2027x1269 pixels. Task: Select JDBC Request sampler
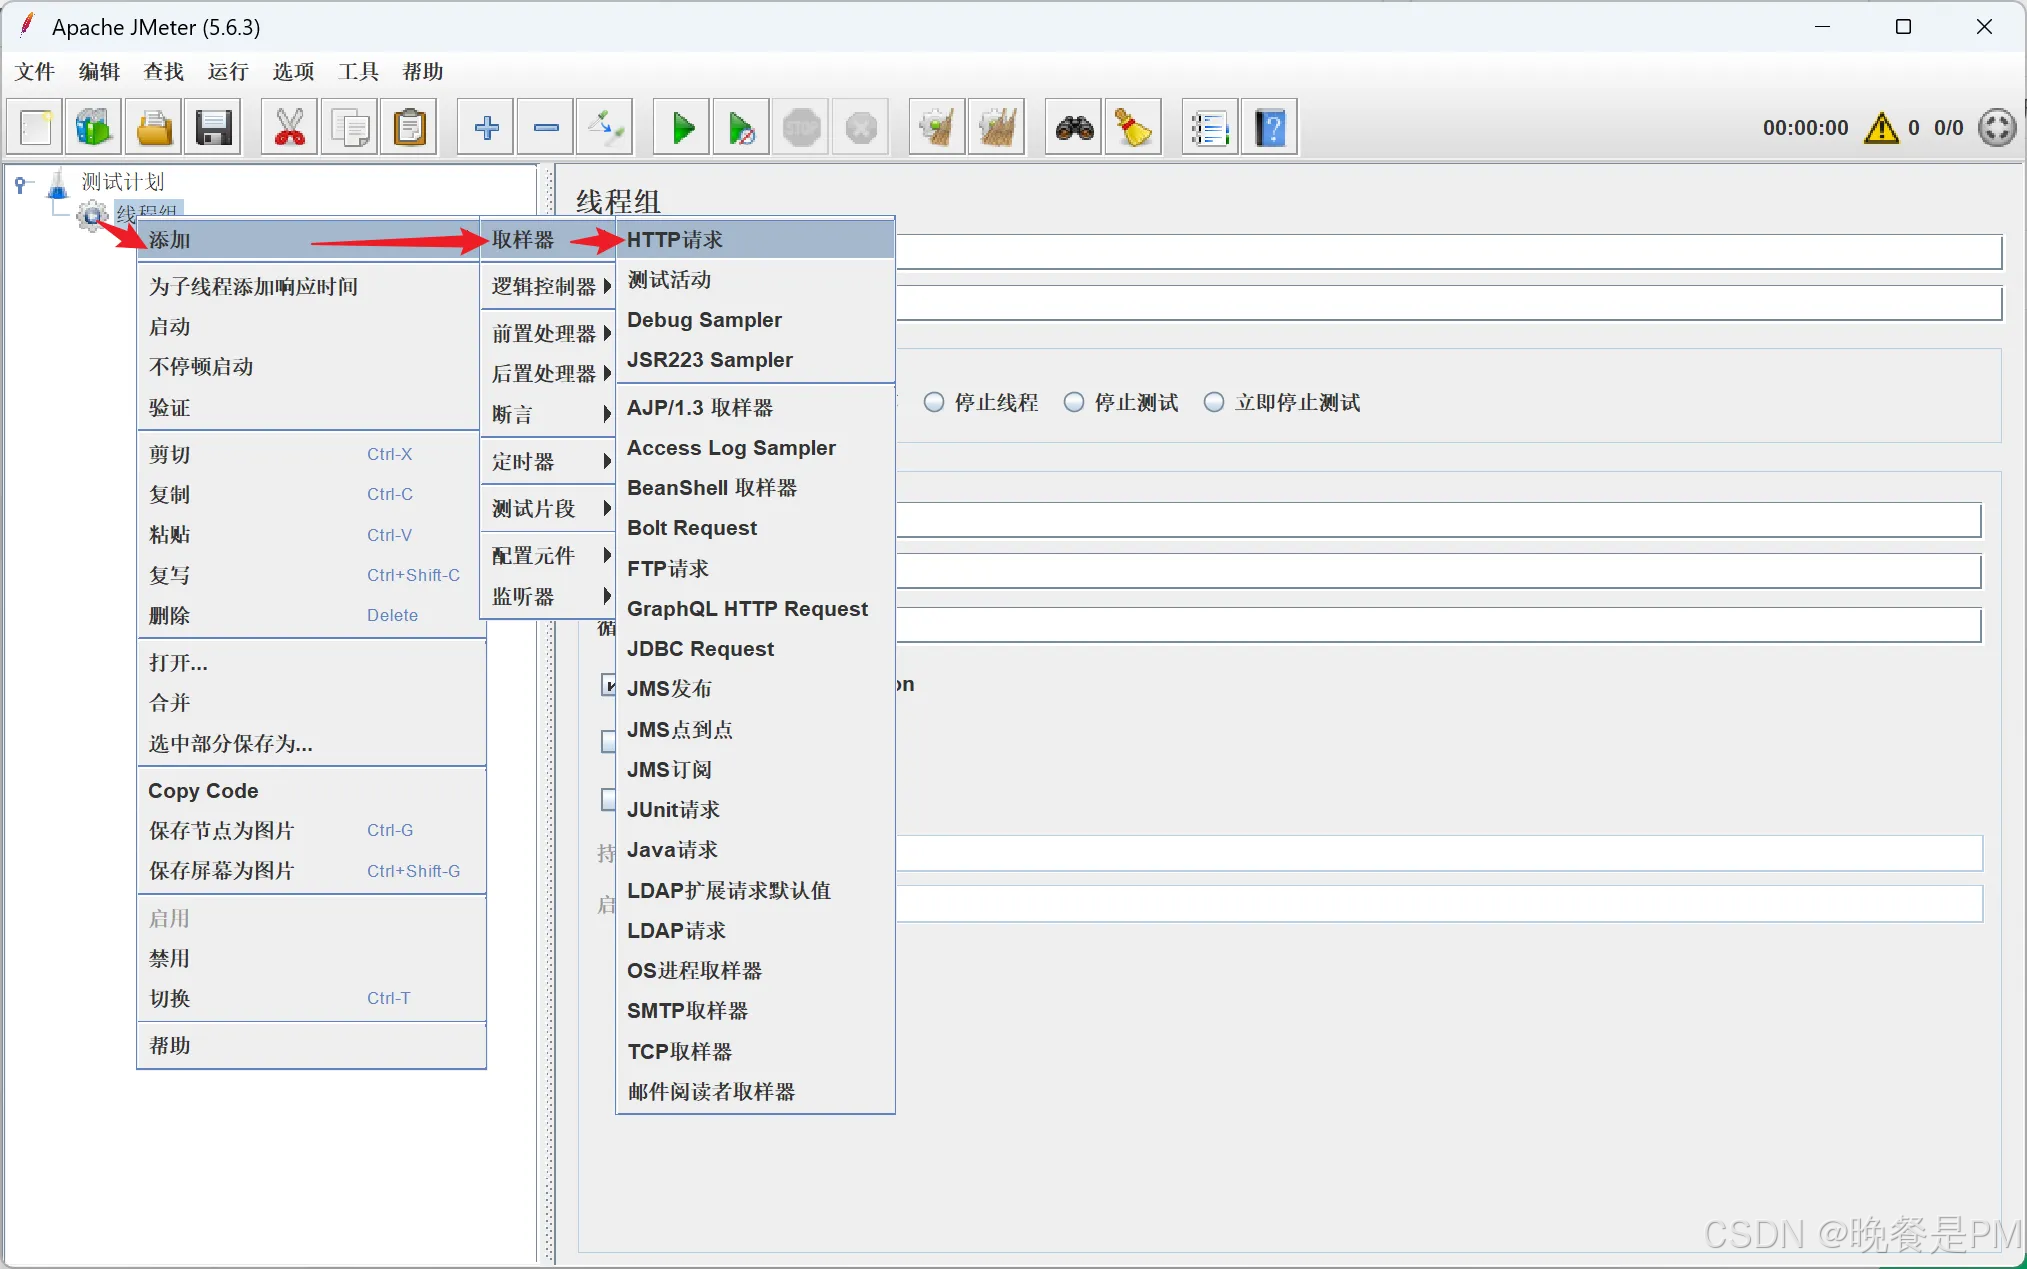click(x=755, y=648)
